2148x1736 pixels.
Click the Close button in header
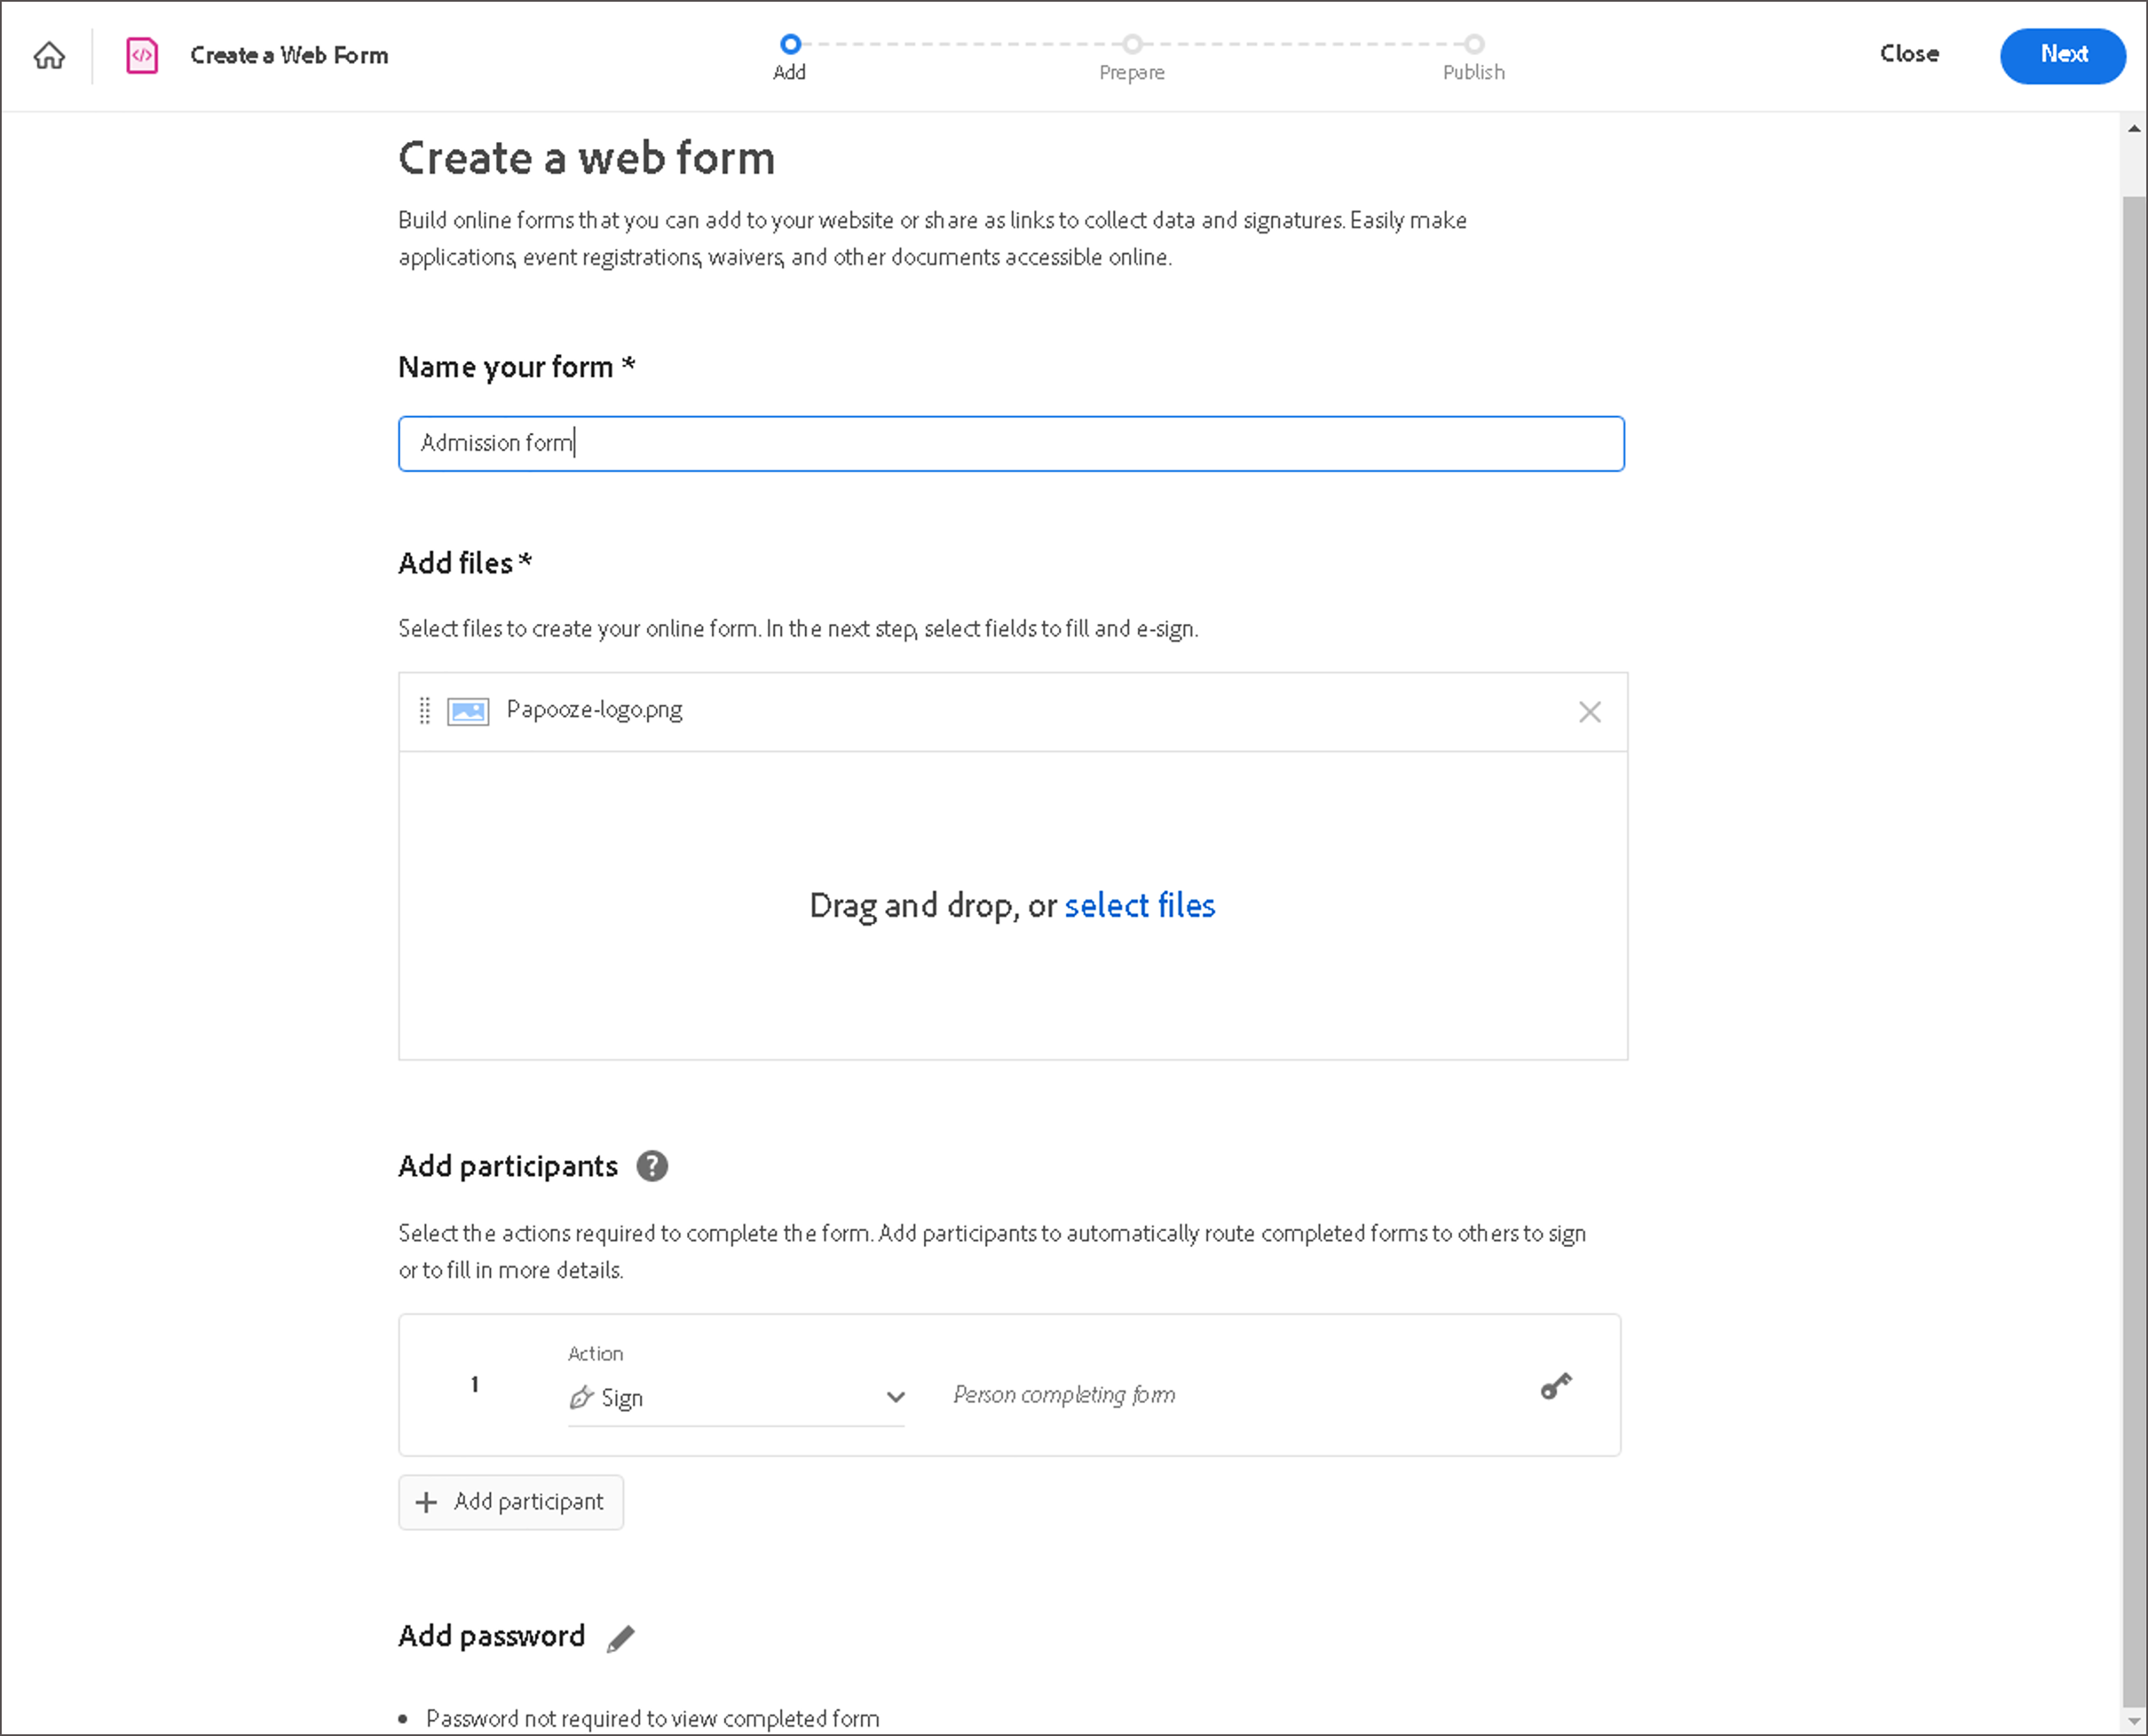tap(1908, 54)
